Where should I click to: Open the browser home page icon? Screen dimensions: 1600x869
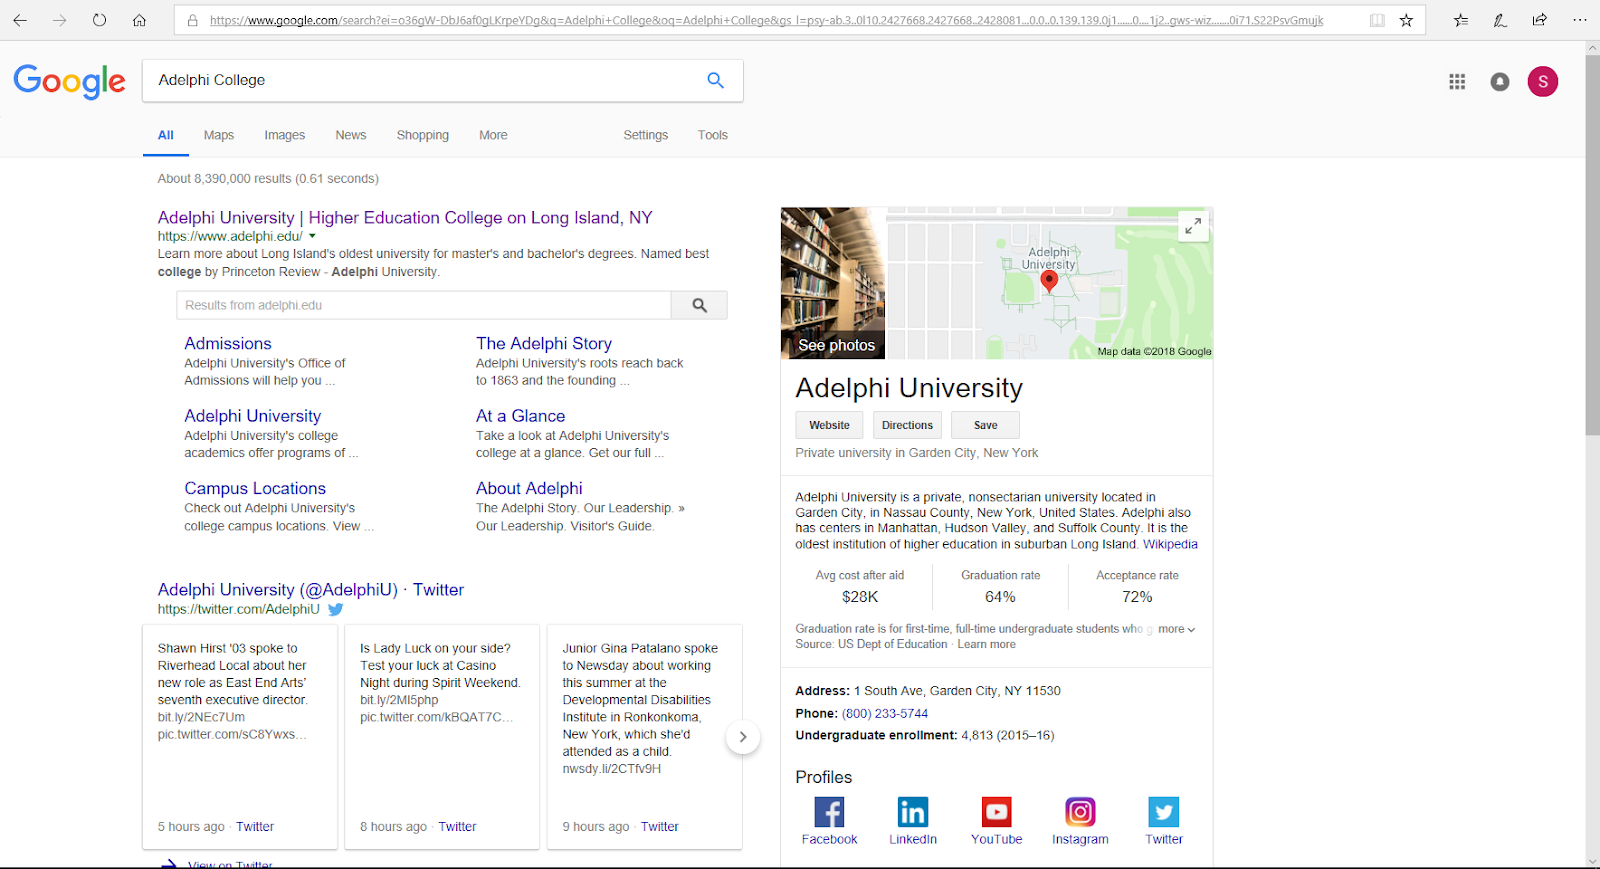click(x=139, y=20)
